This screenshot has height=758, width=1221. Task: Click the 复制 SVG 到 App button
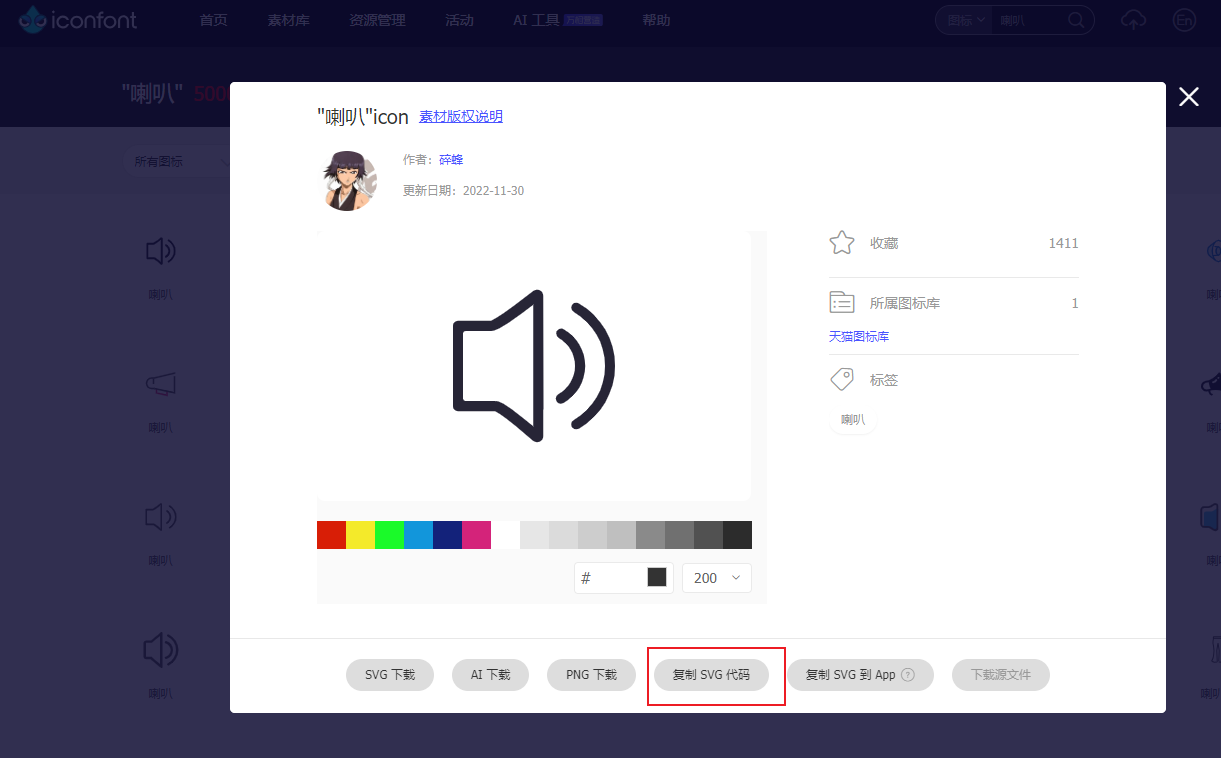(860, 675)
